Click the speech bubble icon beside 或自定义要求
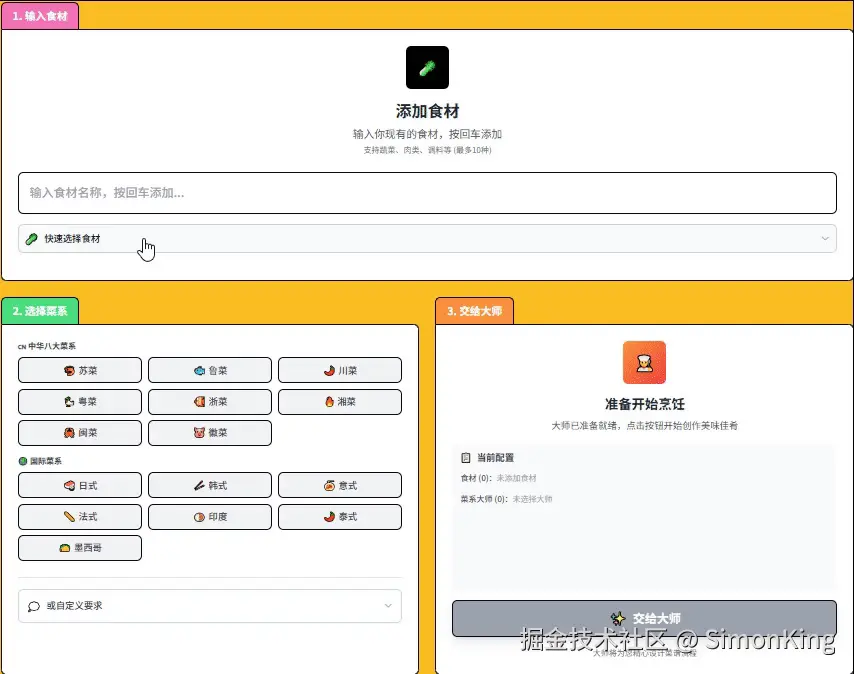854x674 pixels. click(x=34, y=606)
